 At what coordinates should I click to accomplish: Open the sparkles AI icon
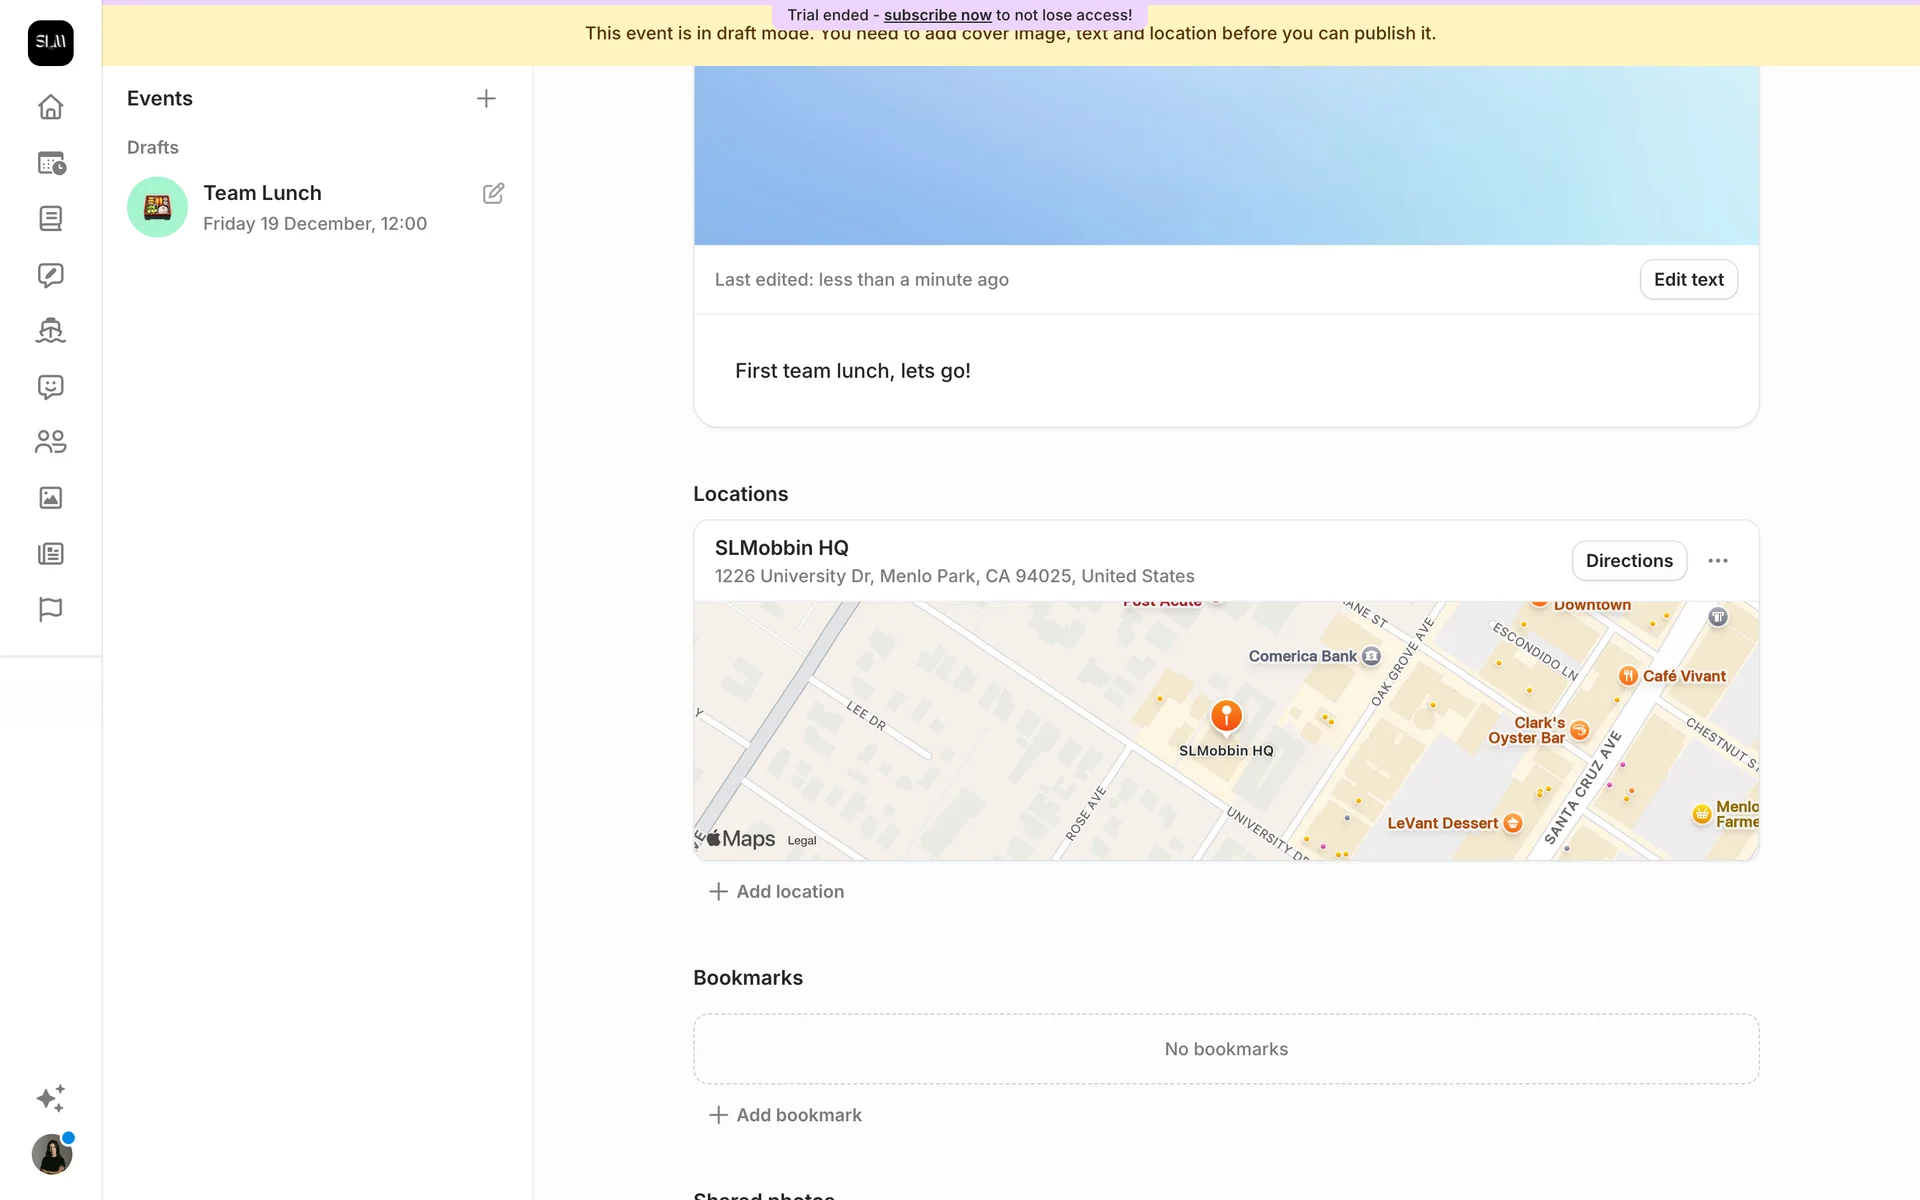click(50, 1098)
